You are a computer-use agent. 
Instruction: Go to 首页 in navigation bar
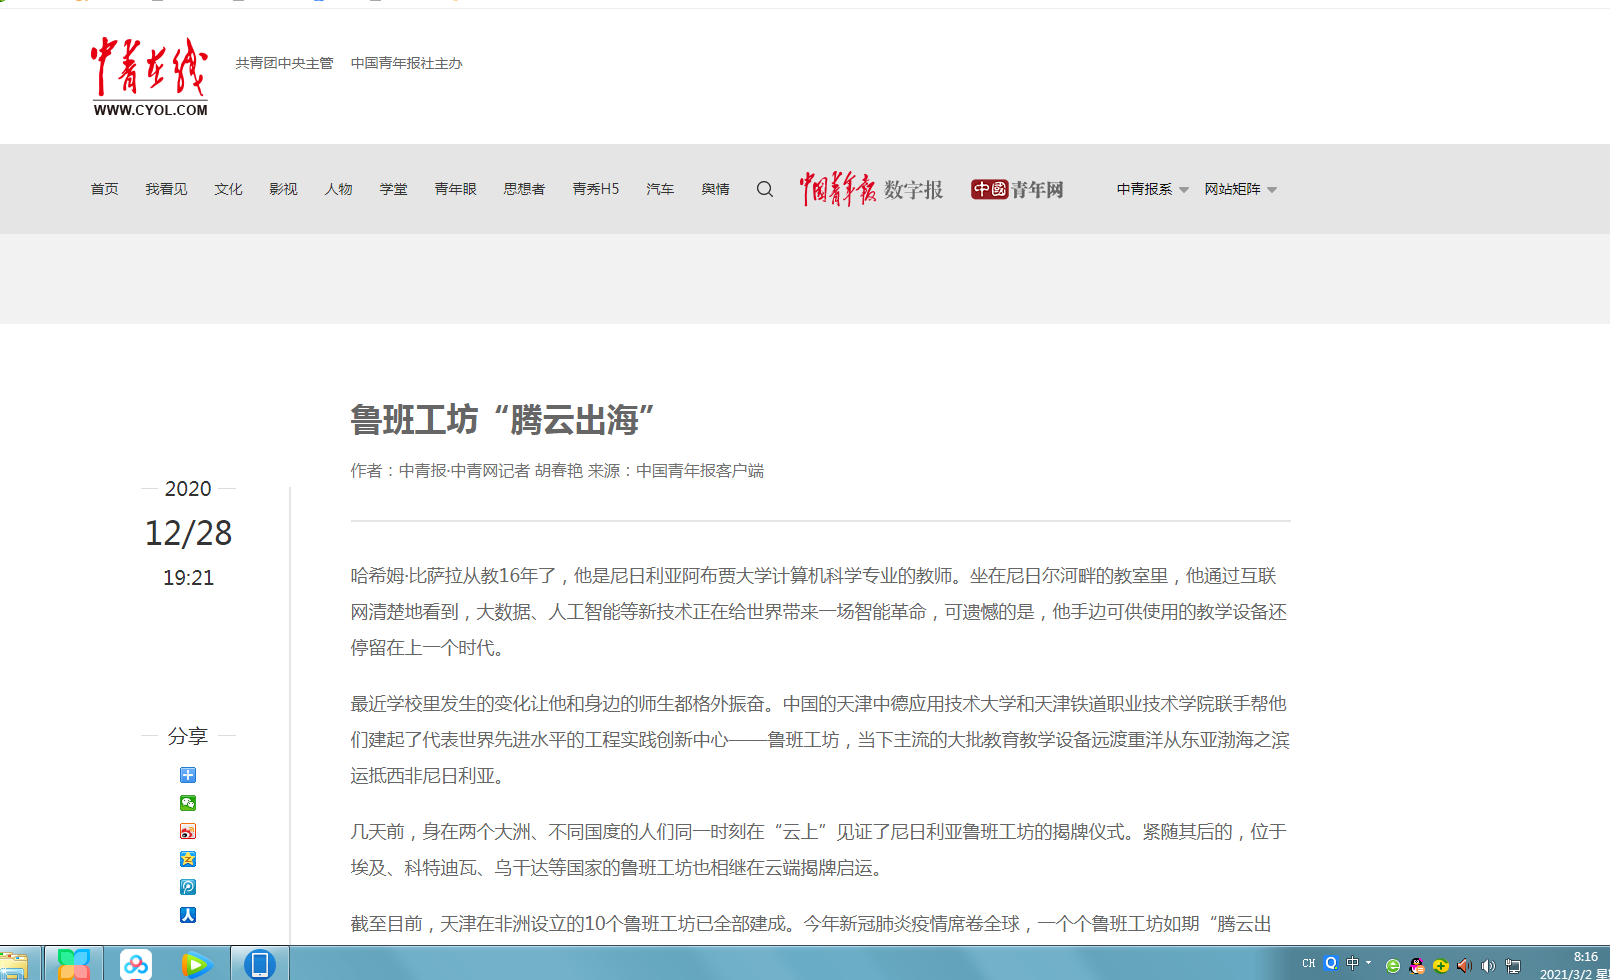(104, 189)
